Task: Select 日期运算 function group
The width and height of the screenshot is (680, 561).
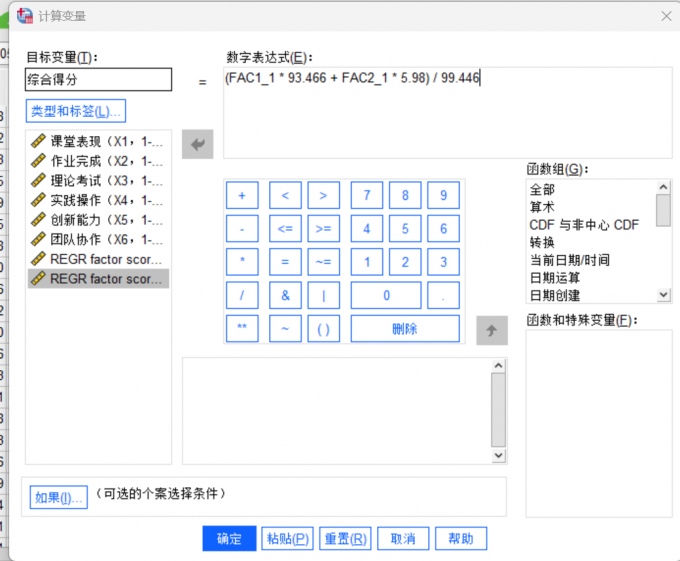Action: 555,278
